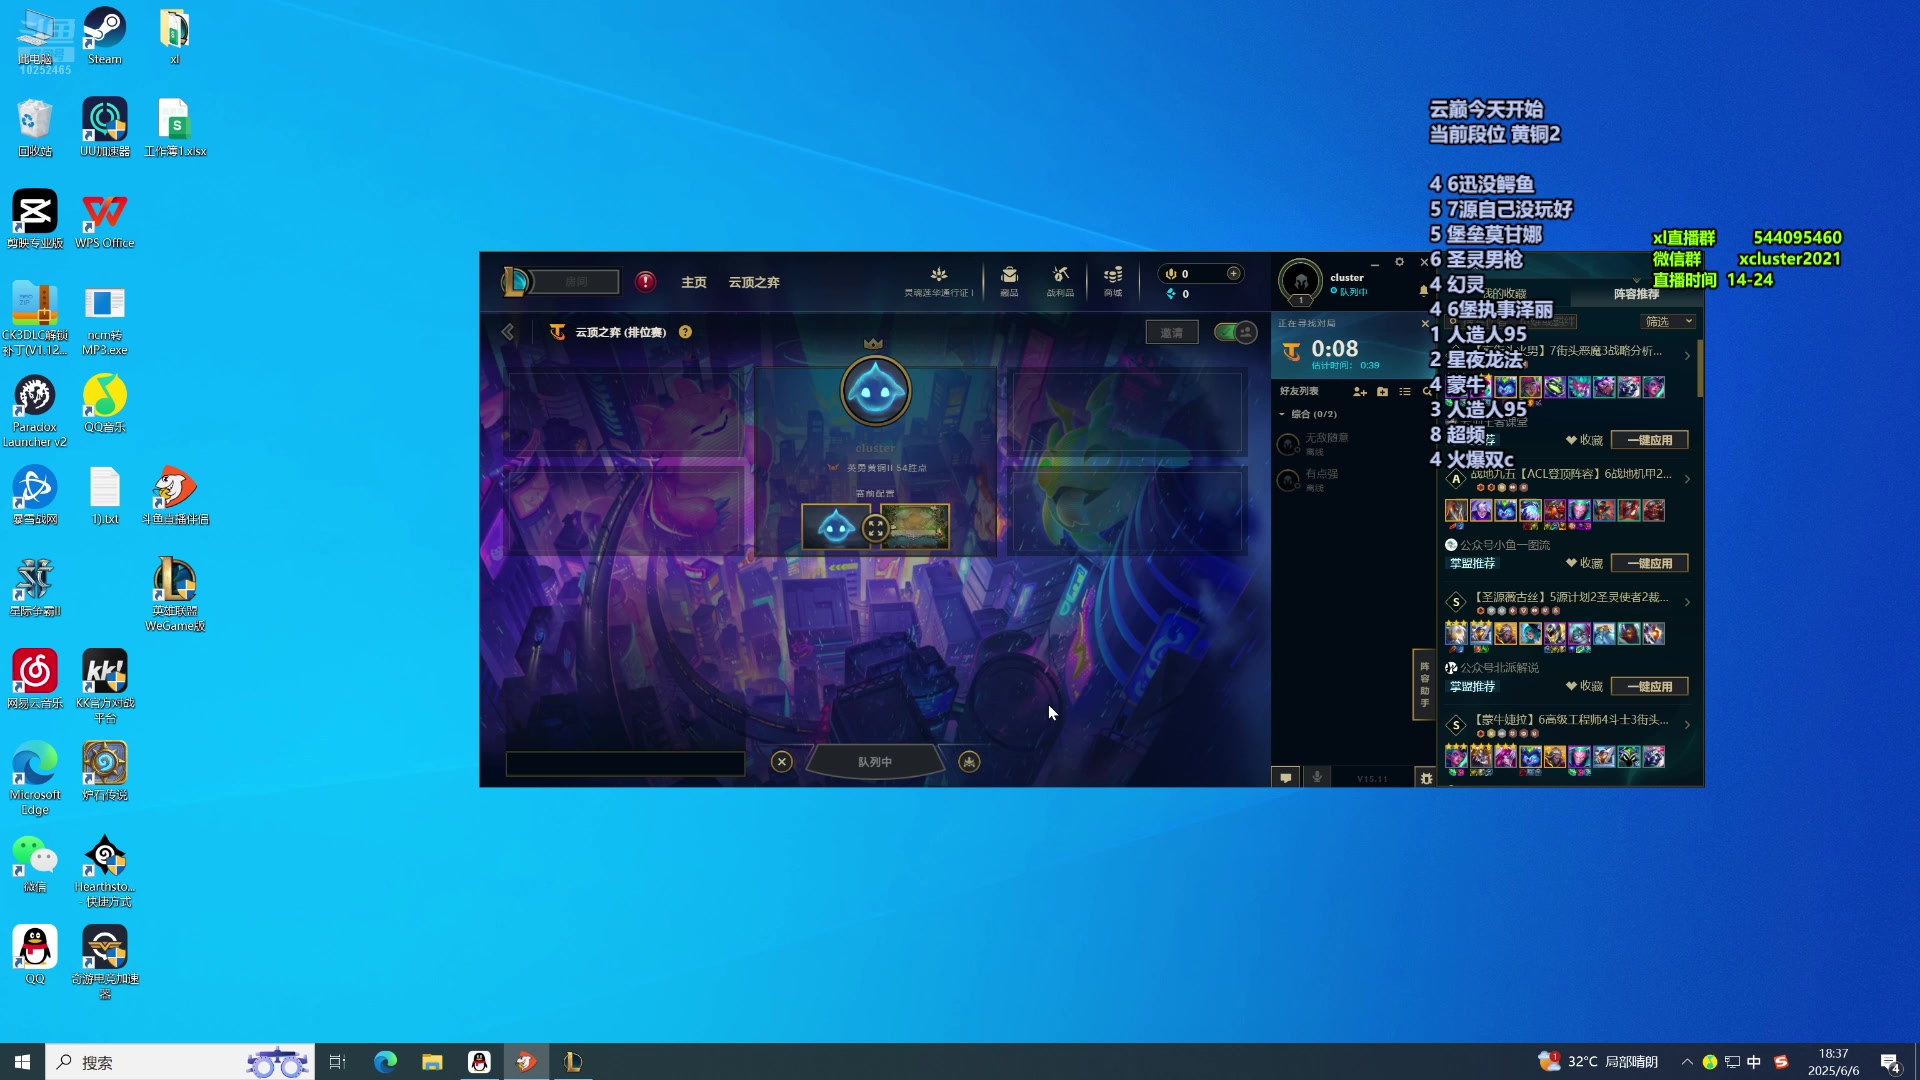Cancel the queue with the X button
This screenshot has height=1080, width=1920.
pyautogui.click(x=782, y=762)
